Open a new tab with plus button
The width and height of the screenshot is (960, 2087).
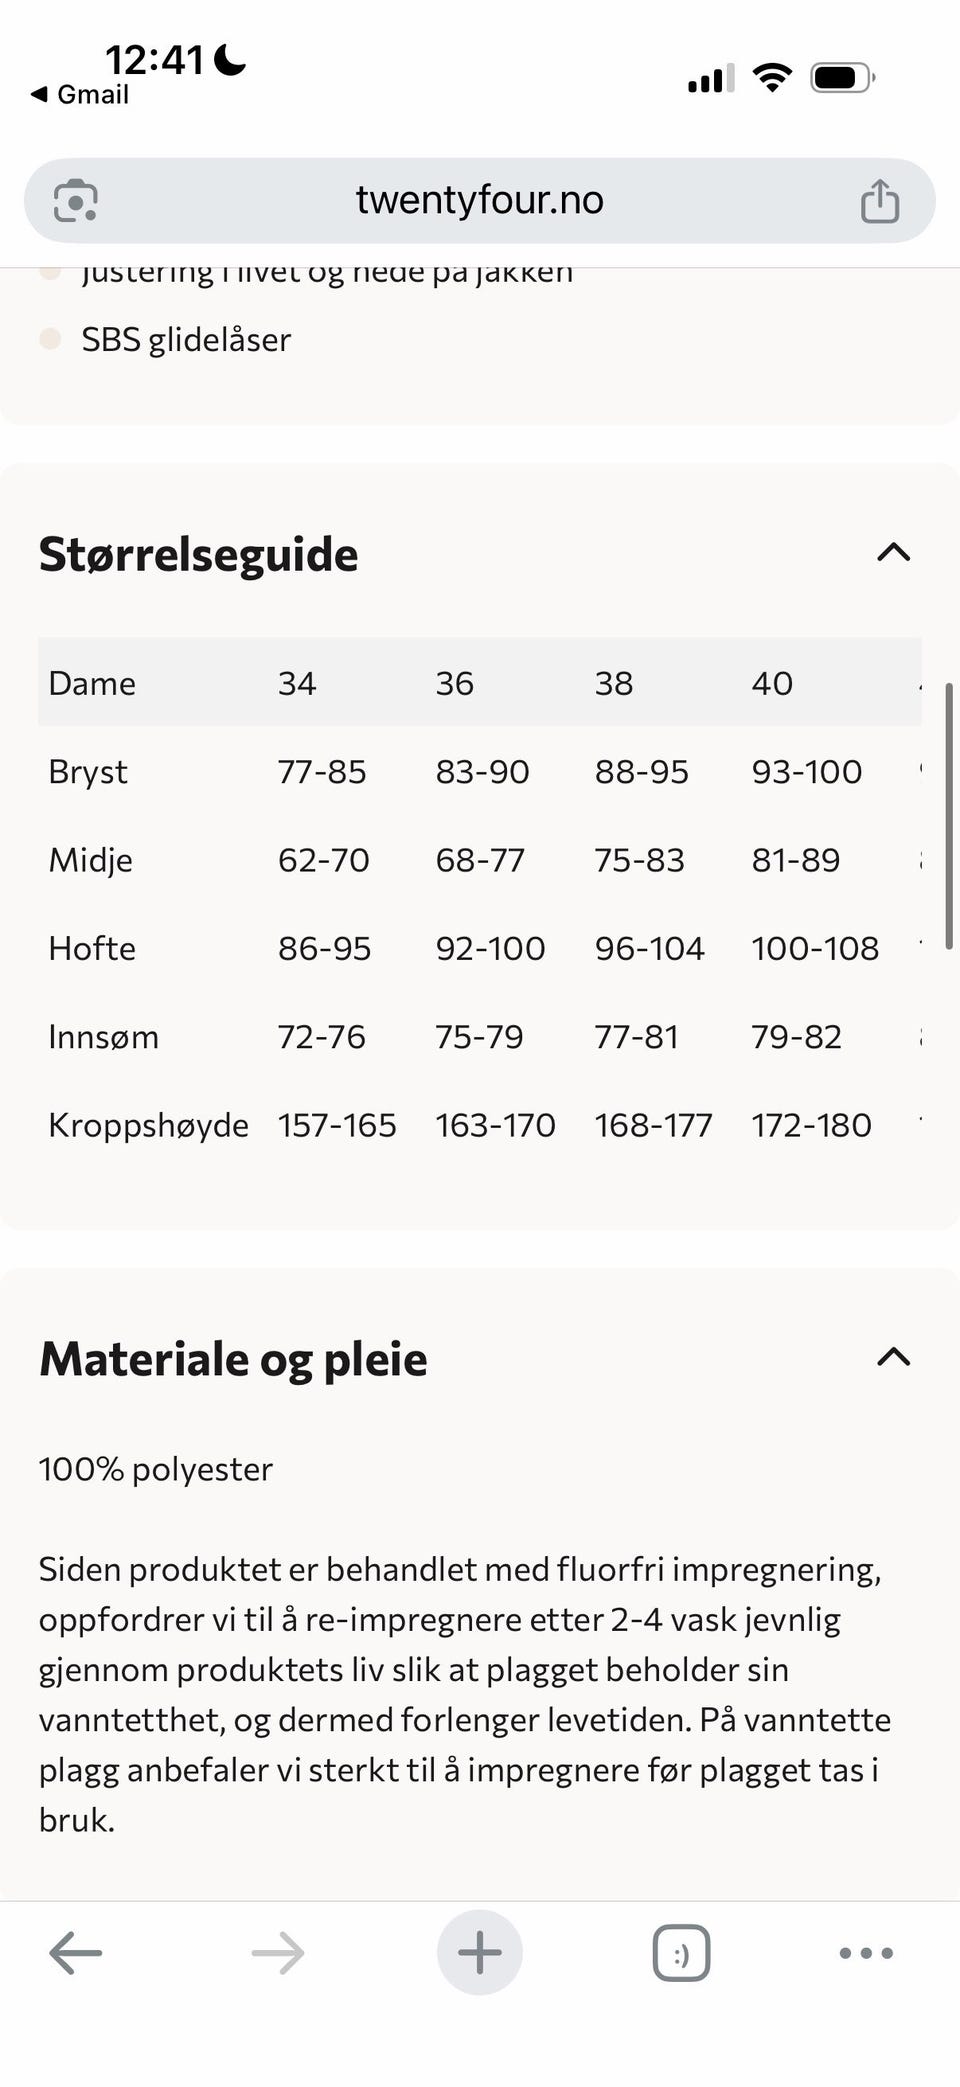(480, 1953)
